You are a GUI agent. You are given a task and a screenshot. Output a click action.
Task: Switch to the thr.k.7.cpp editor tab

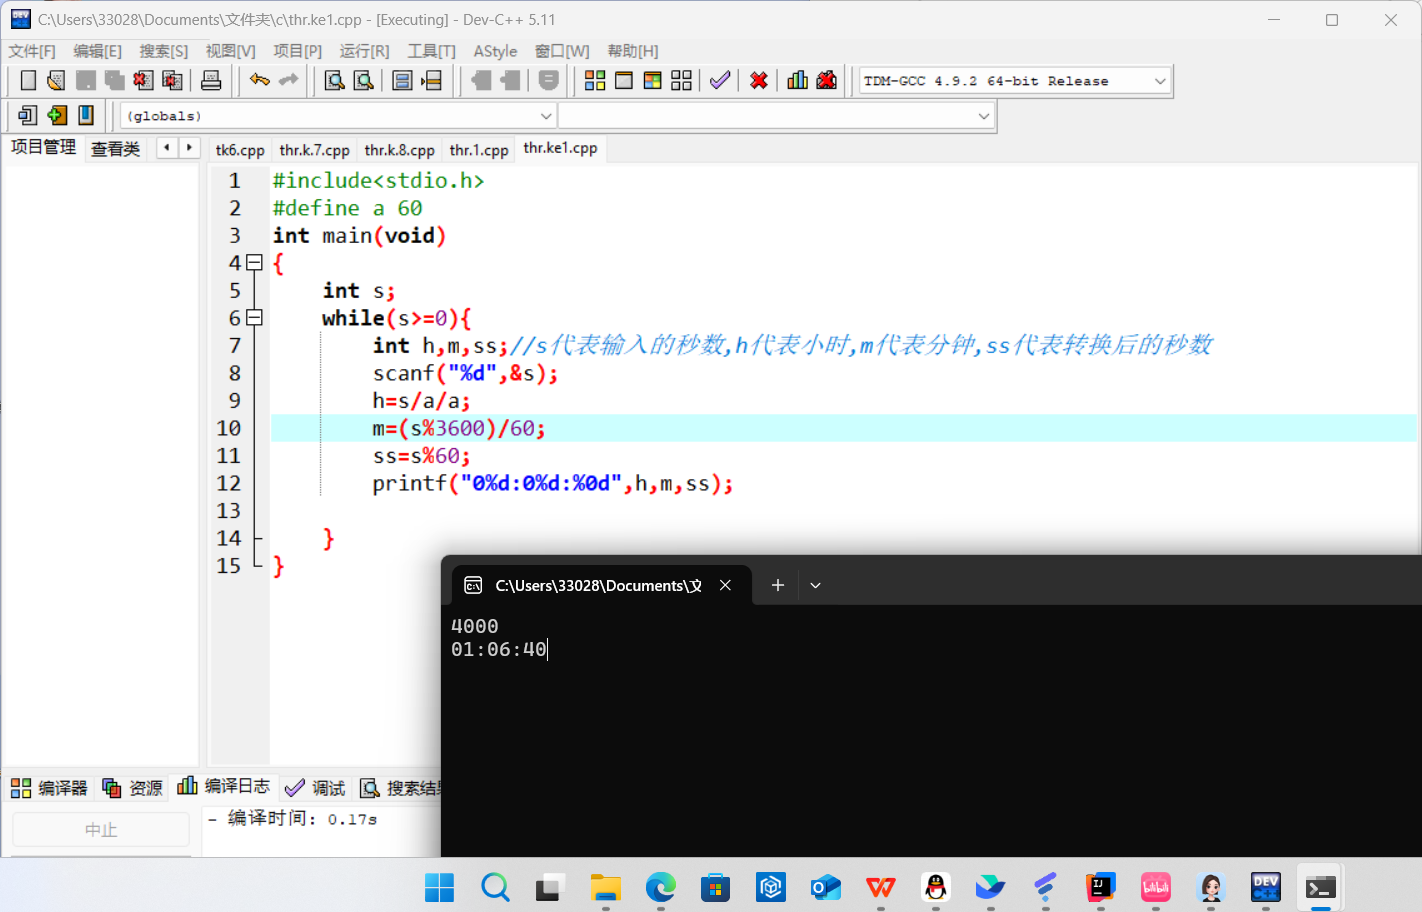coord(314,150)
